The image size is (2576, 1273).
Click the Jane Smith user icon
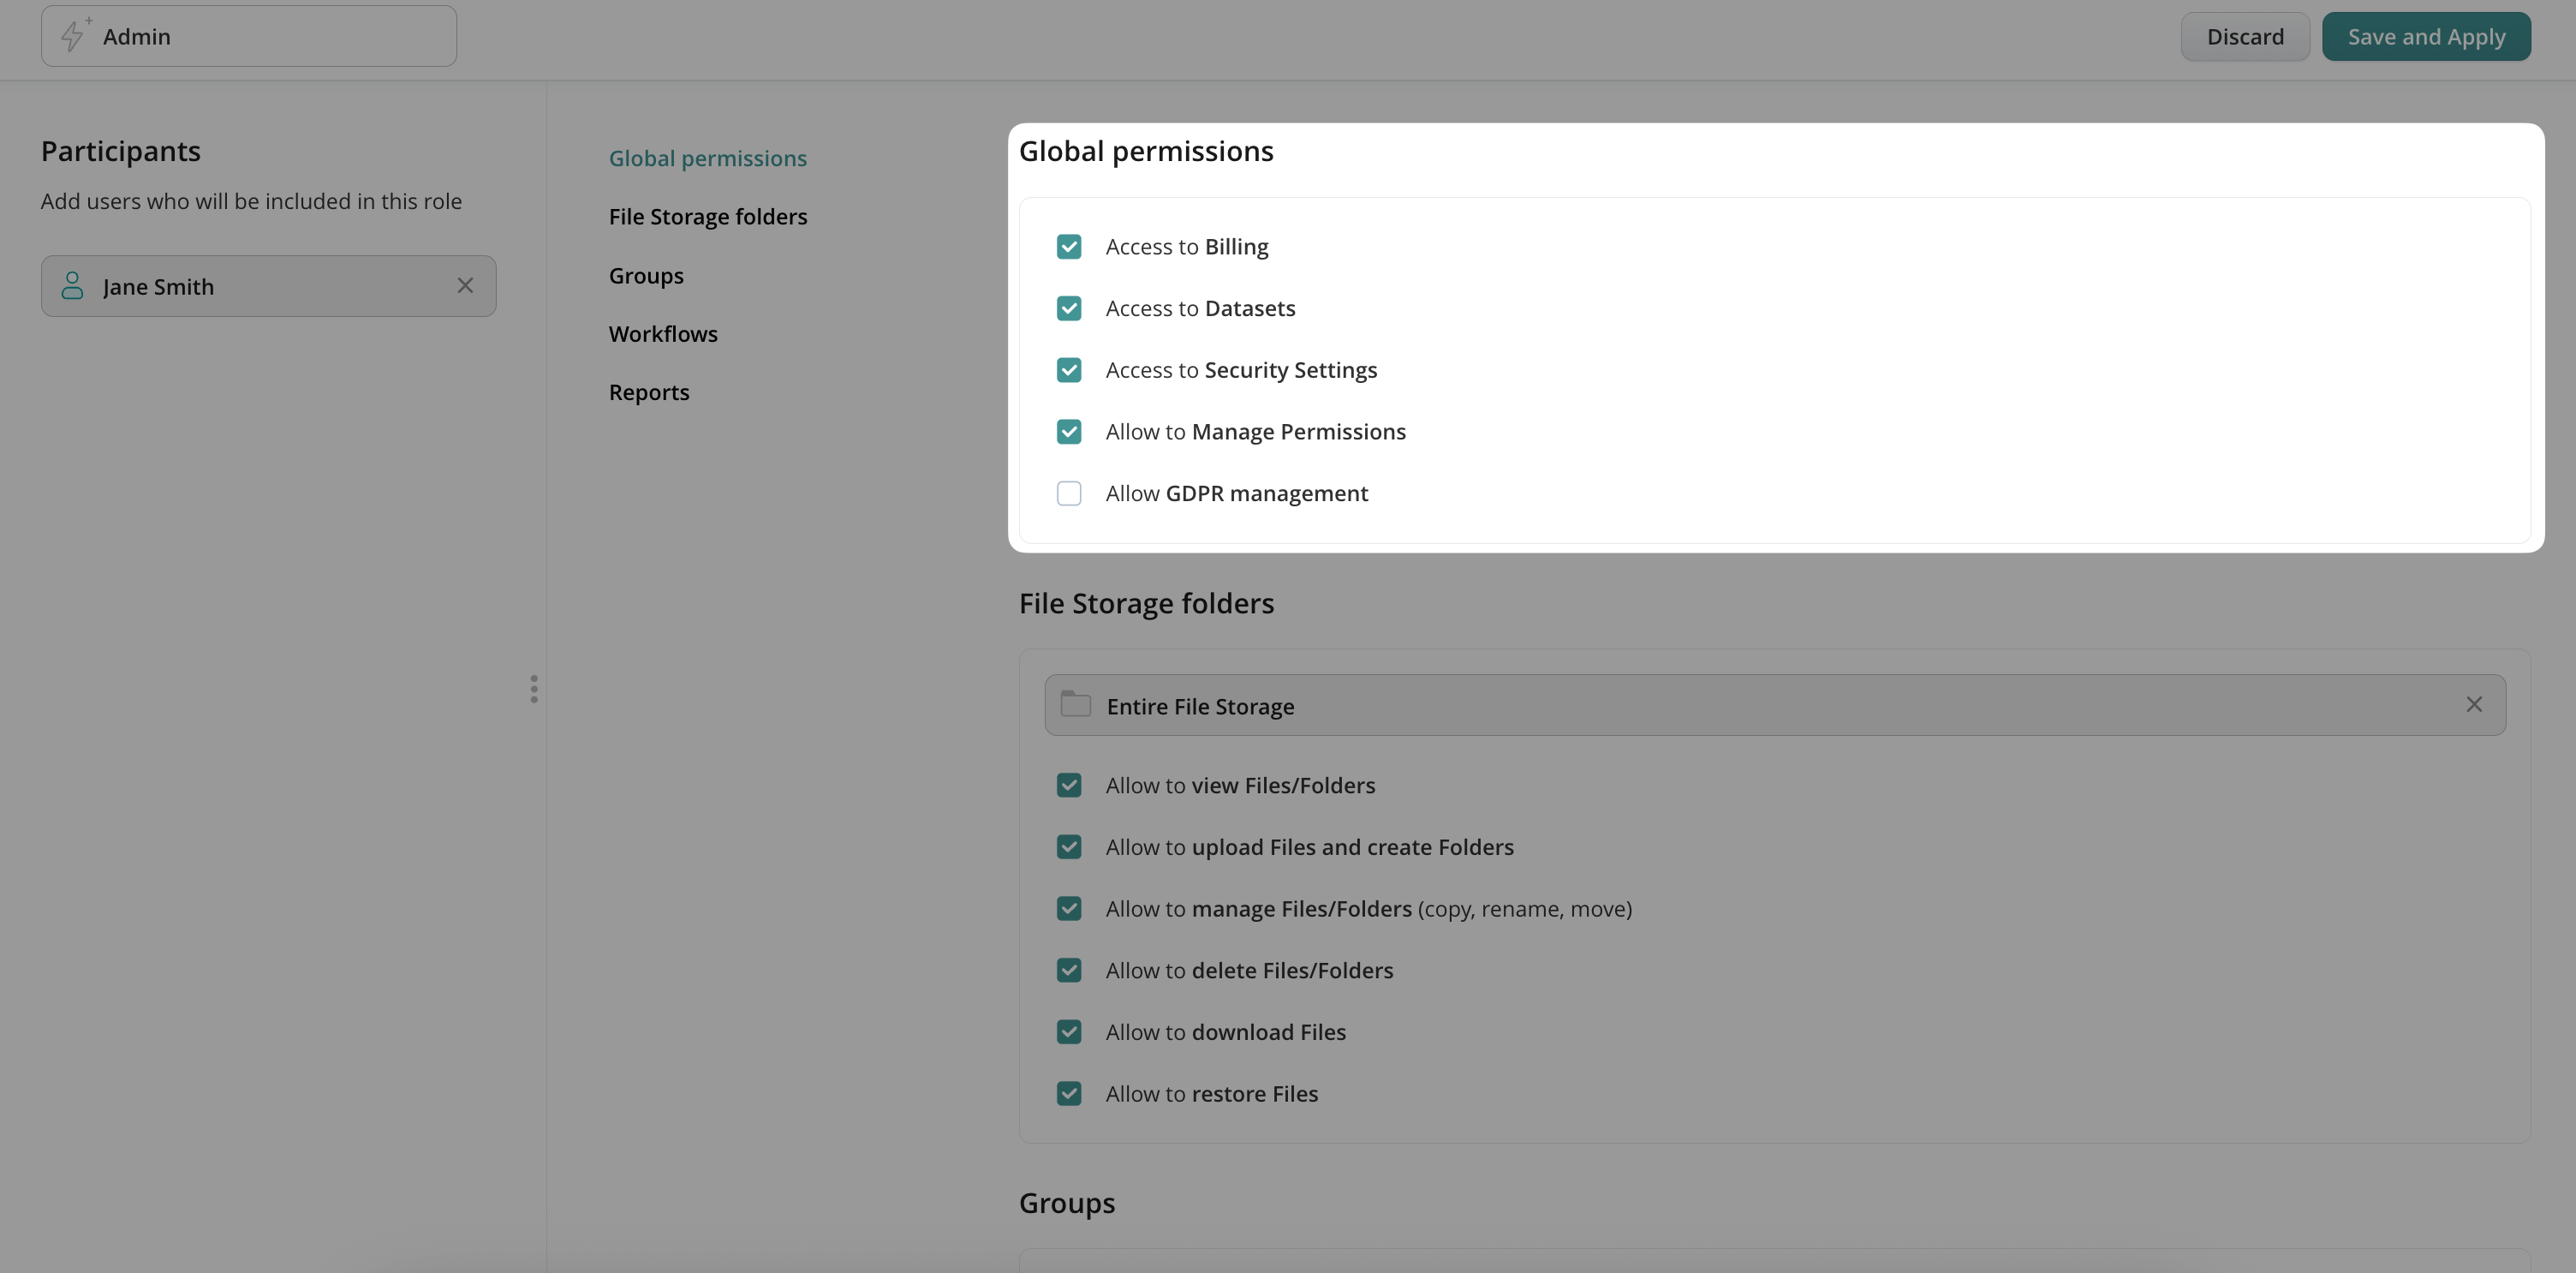[72, 286]
